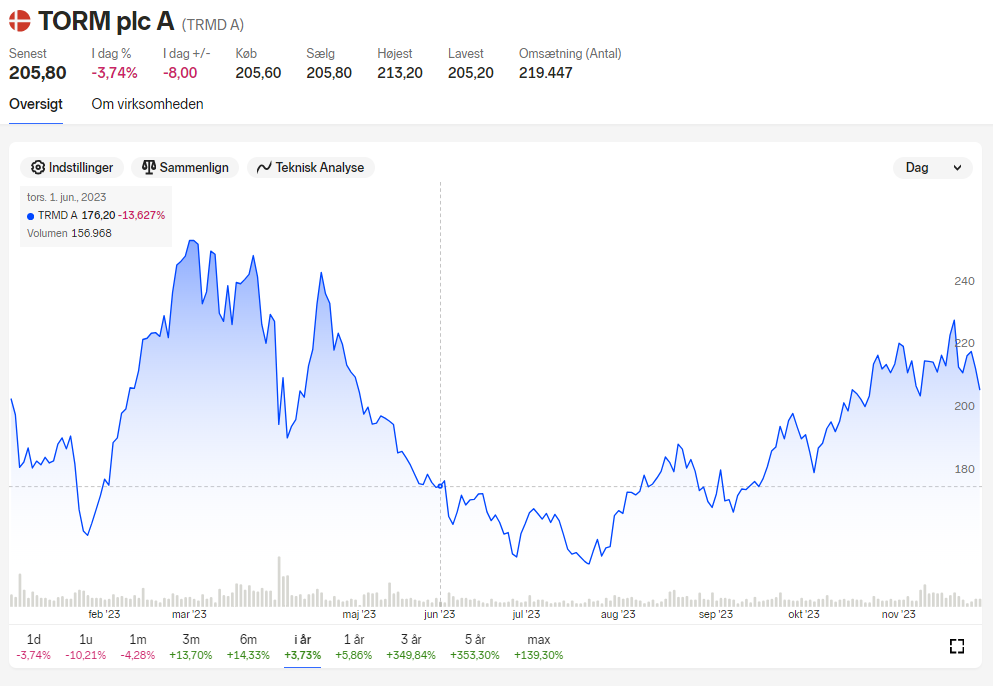993x686 pixels.
Task: Click the Højest value 213,20
Action: pyautogui.click(x=400, y=73)
